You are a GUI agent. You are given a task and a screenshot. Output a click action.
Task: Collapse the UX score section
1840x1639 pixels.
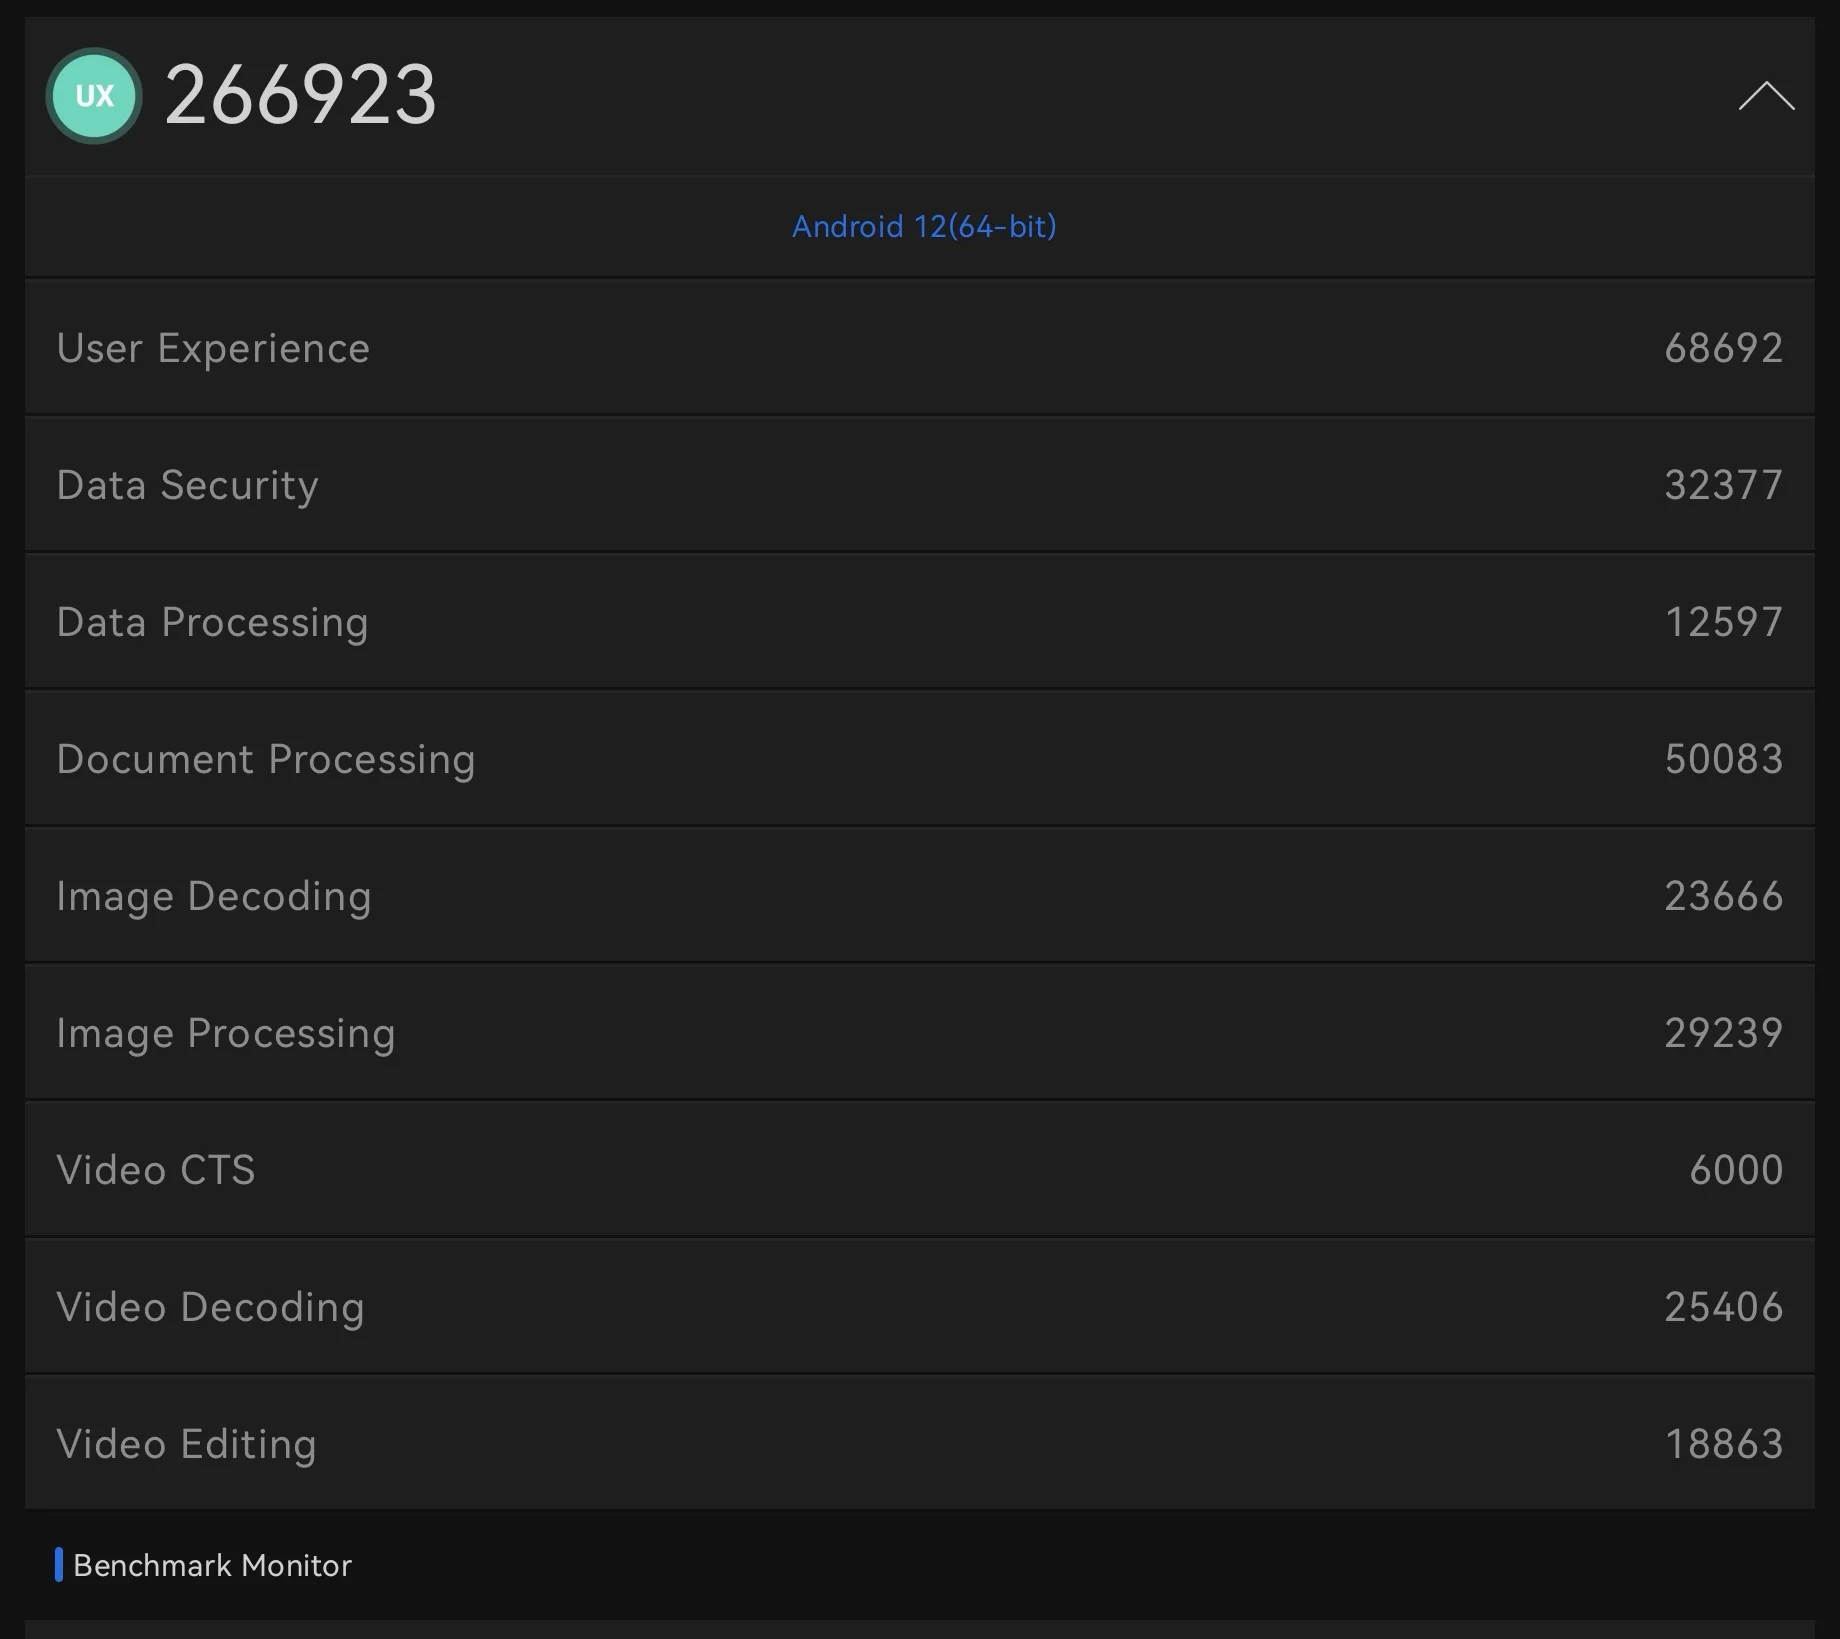pyautogui.click(x=1766, y=96)
